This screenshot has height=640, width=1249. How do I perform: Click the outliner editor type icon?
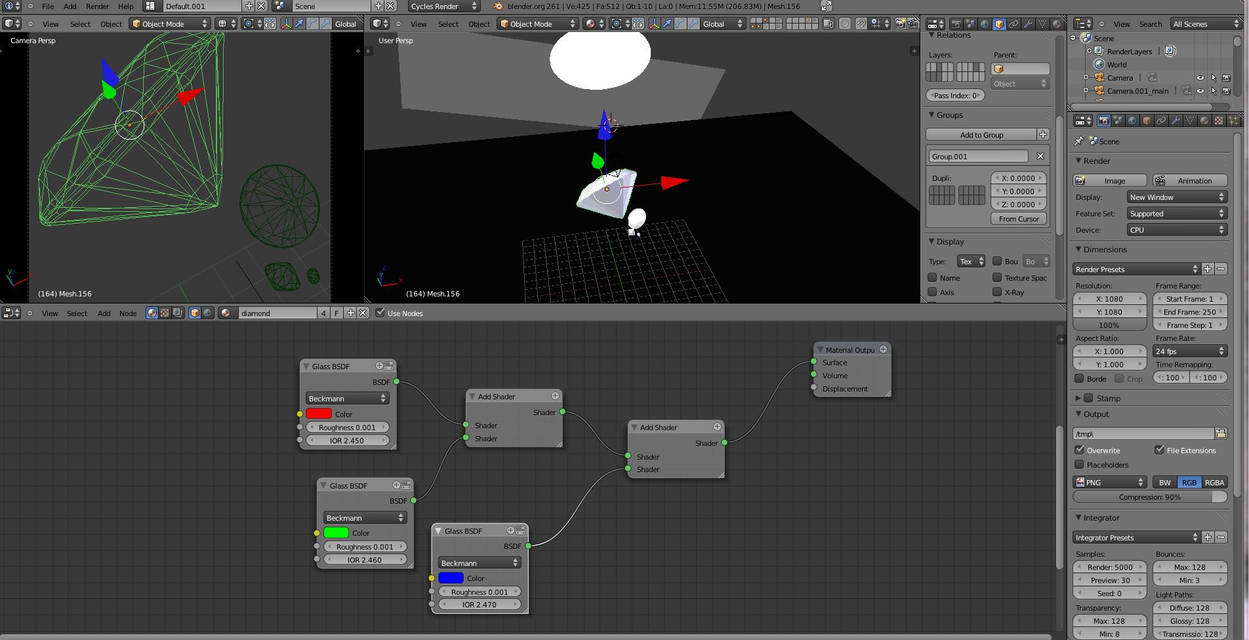[1083, 24]
